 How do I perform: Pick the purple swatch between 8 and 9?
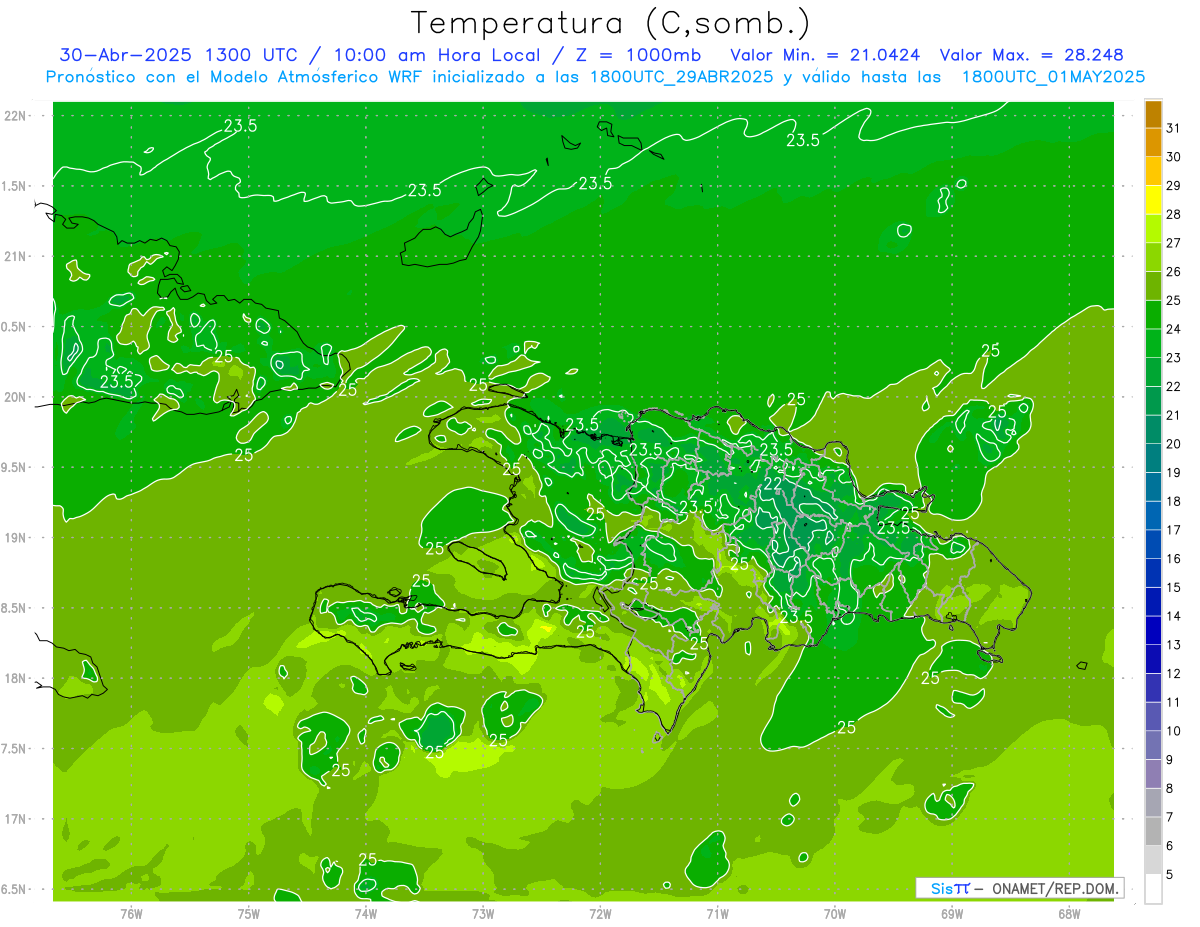click(x=1153, y=774)
